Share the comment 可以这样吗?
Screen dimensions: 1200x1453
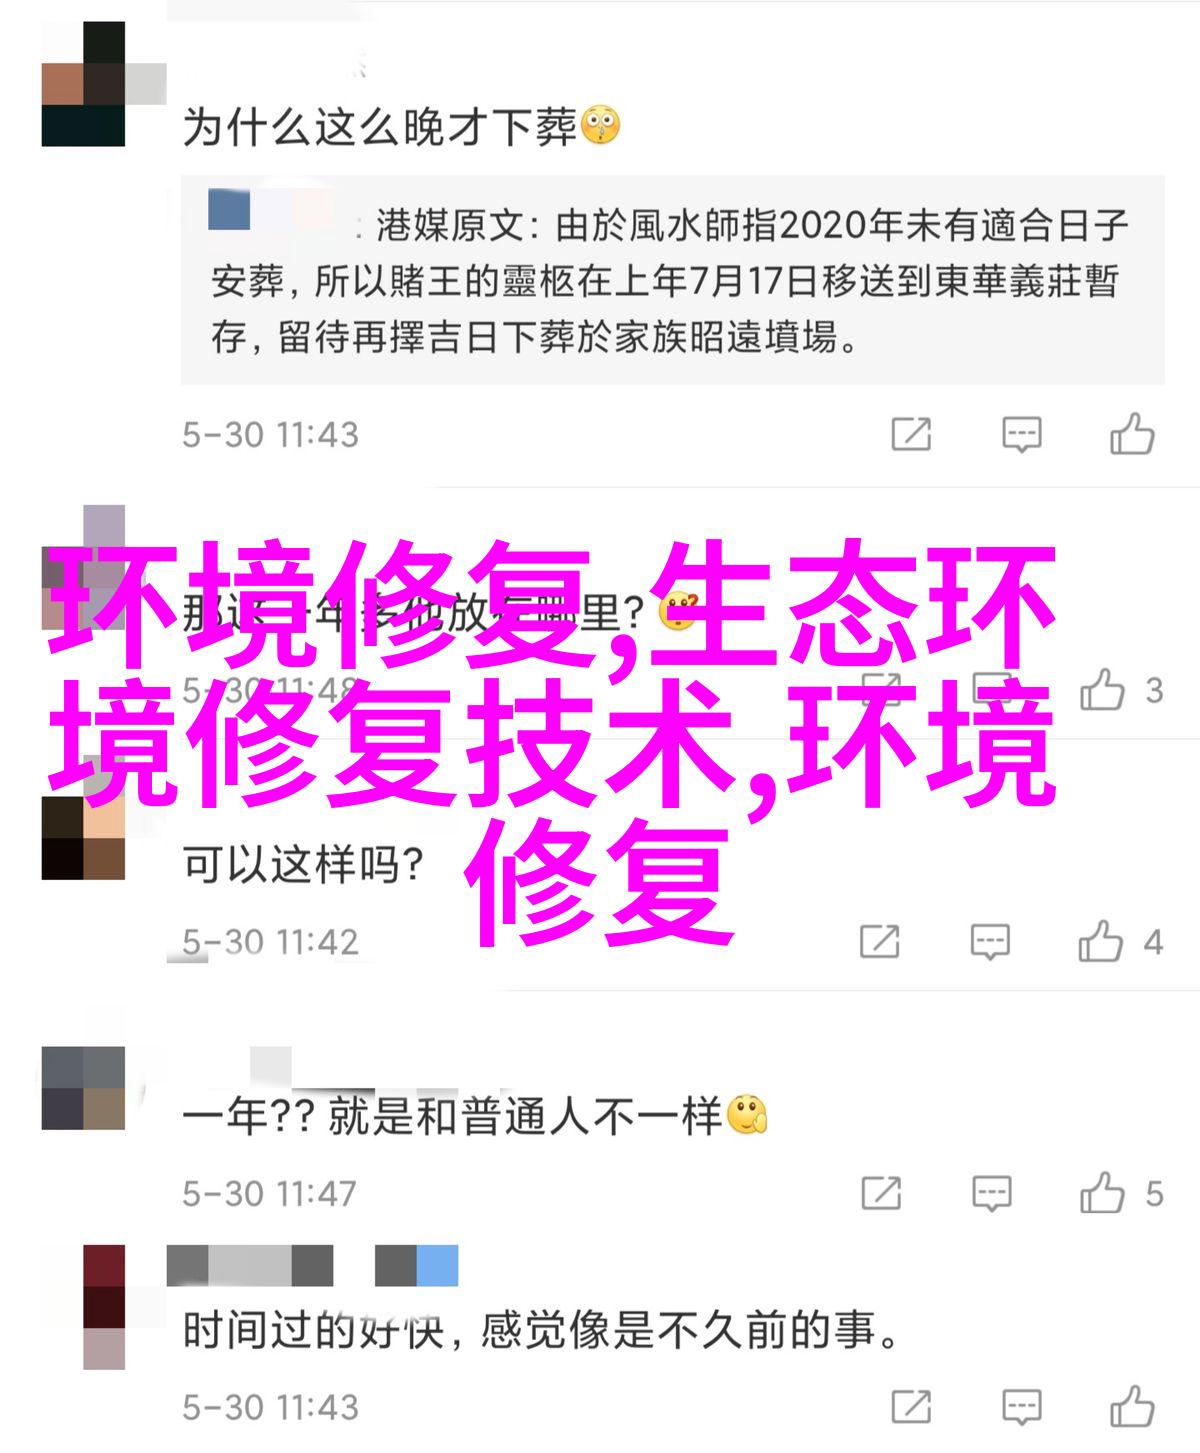click(x=880, y=942)
